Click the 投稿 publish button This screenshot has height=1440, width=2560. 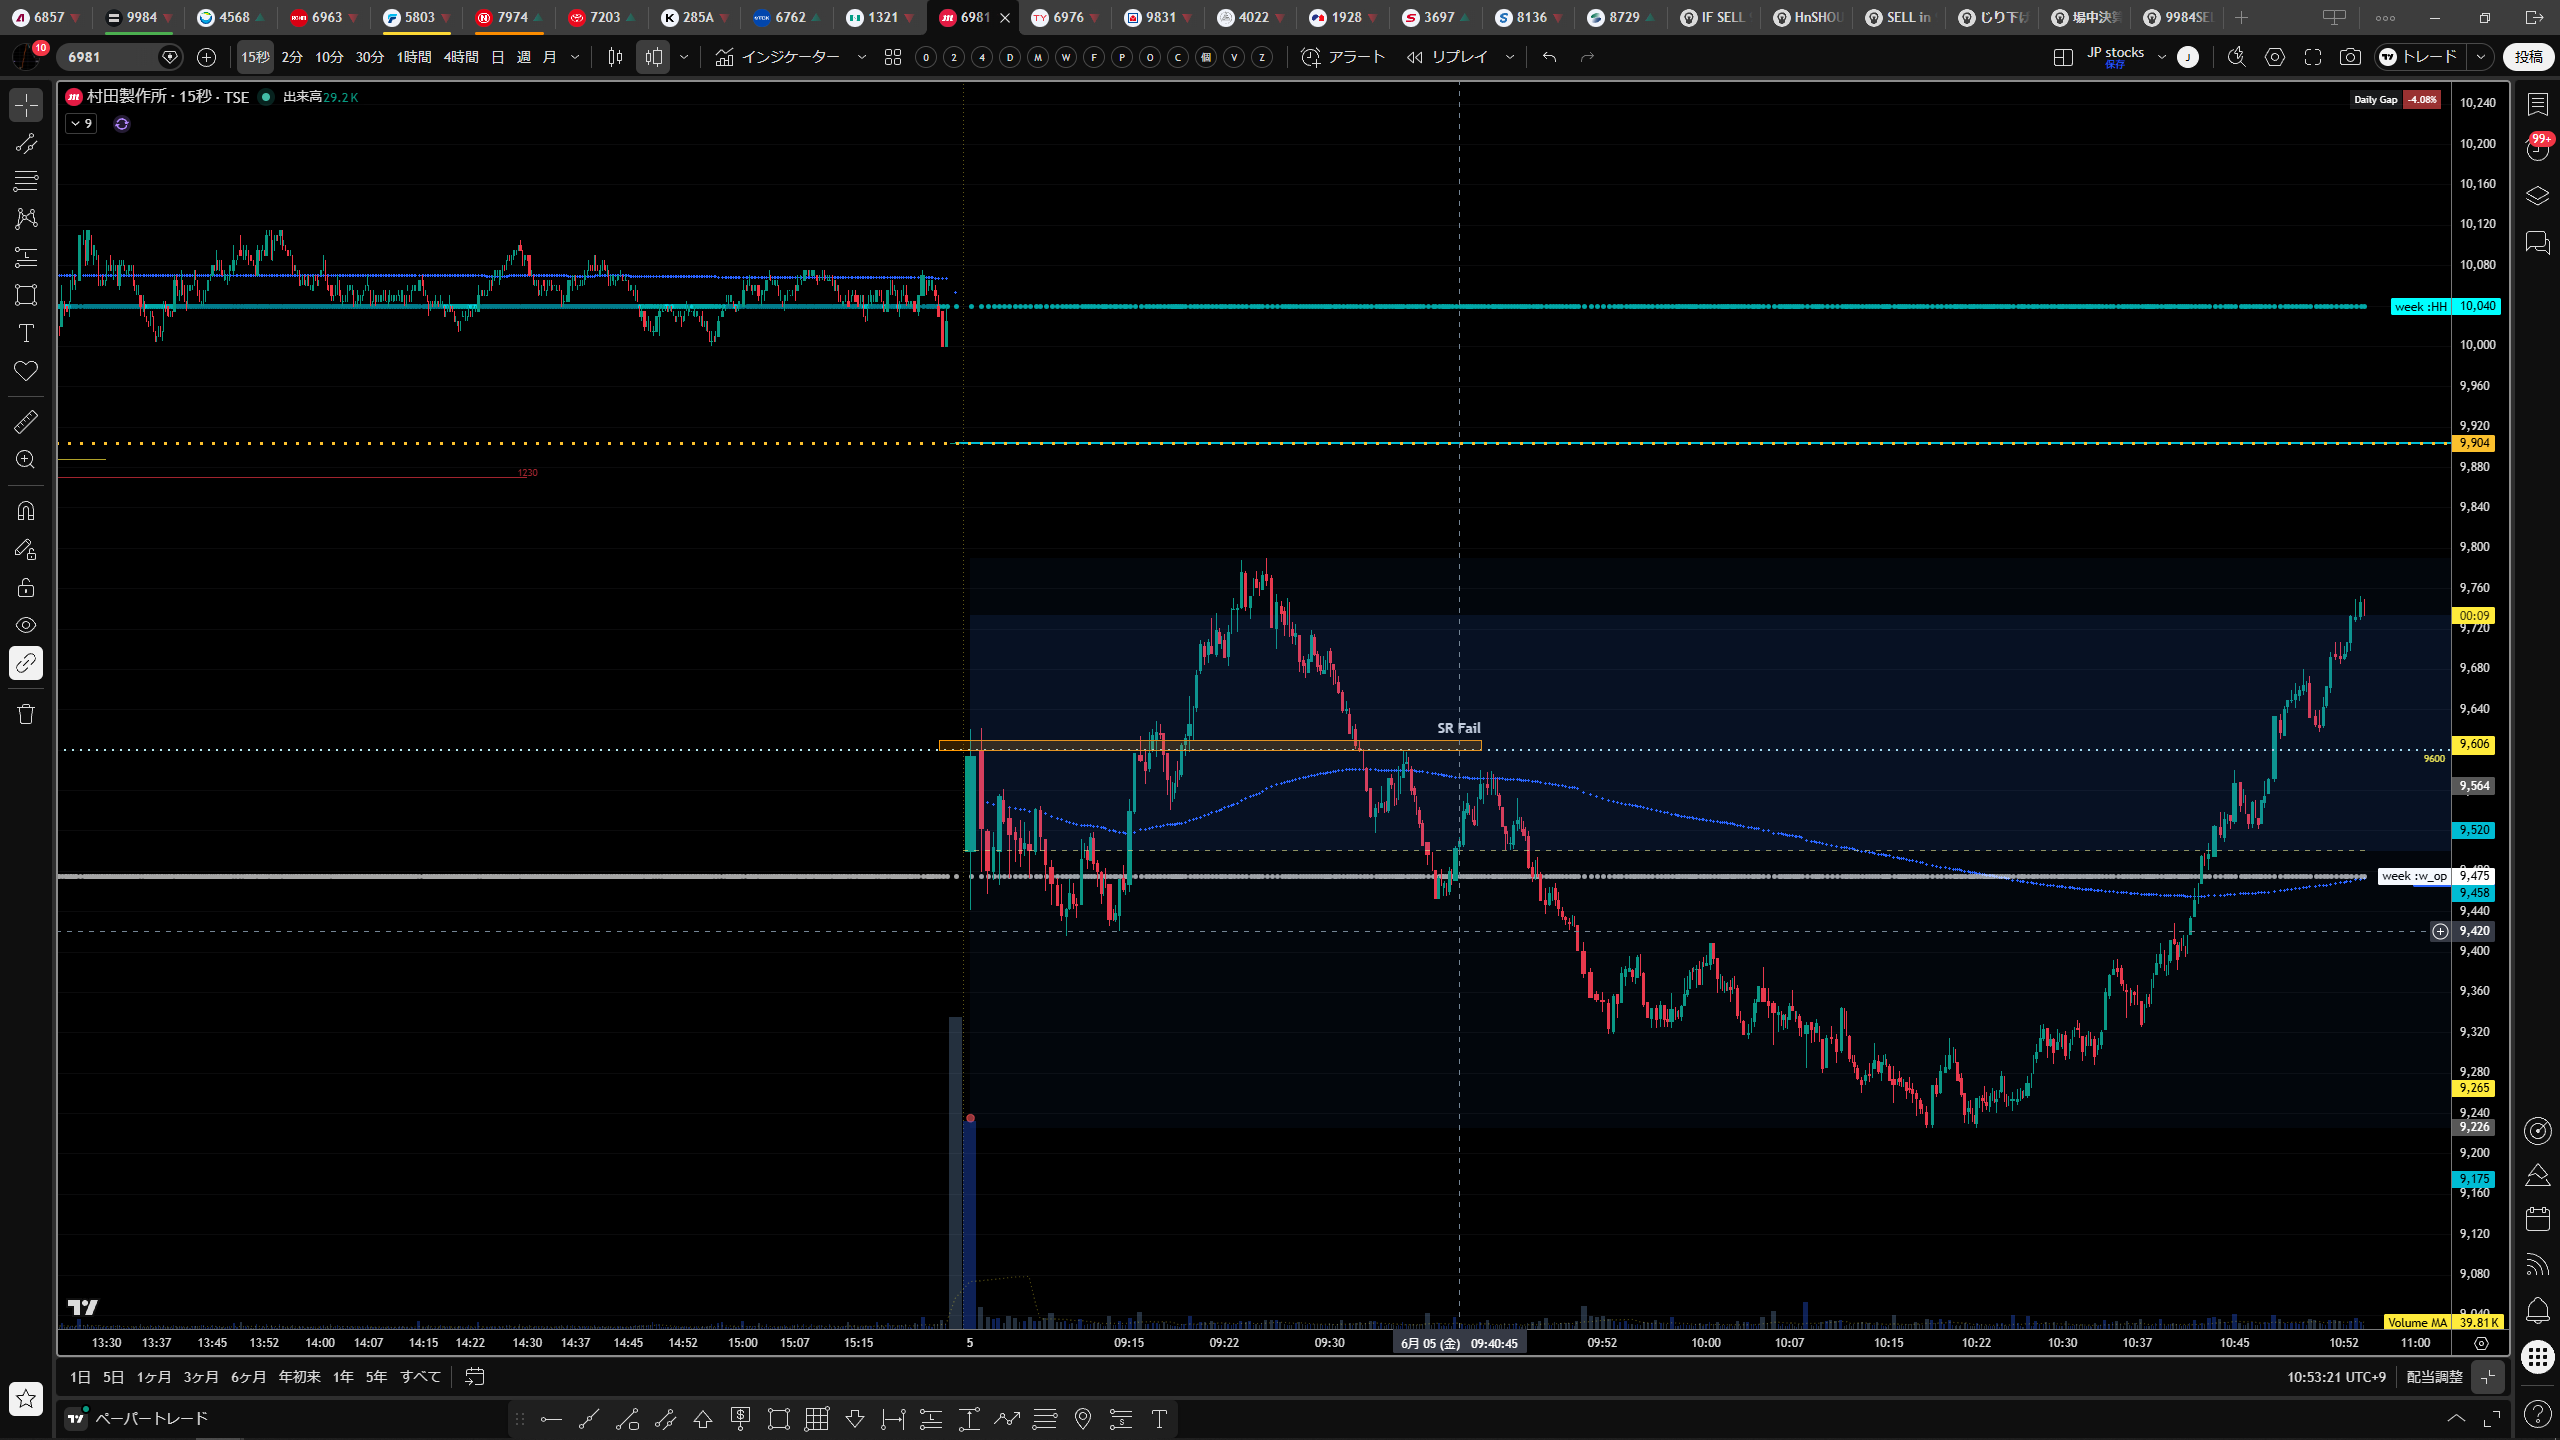point(2528,57)
